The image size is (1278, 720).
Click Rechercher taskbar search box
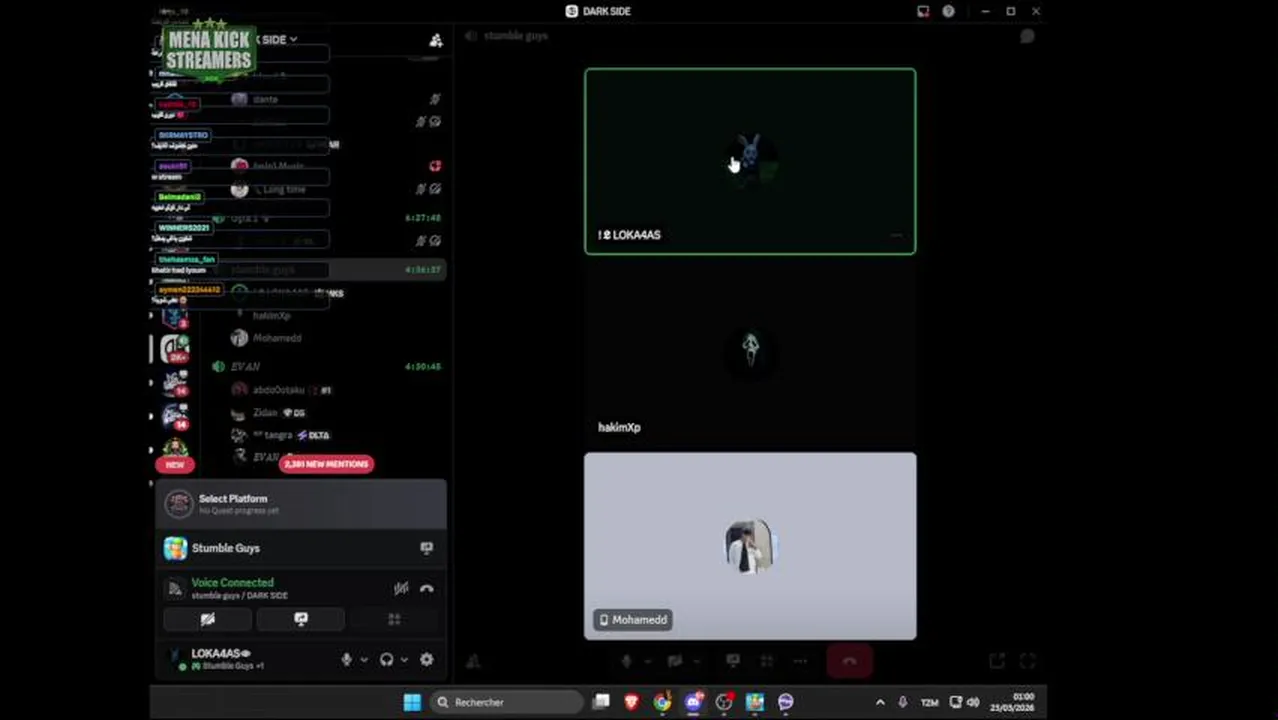pyautogui.click(x=506, y=702)
